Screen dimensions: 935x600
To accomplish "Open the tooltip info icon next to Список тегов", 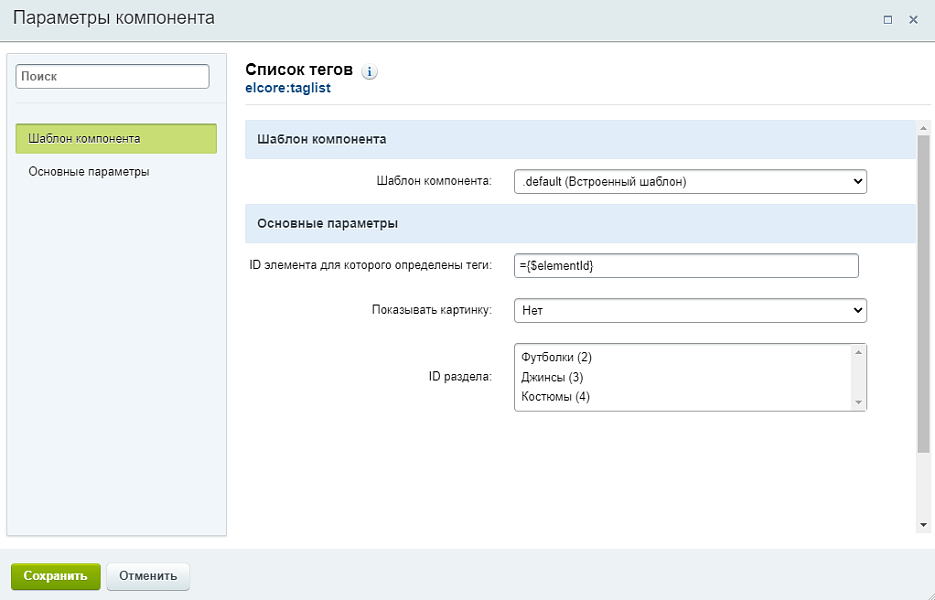I will [369, 70].
